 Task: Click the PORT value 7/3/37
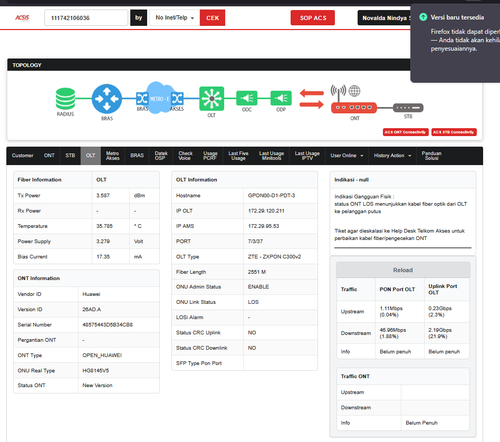click(x=255, y=241)
